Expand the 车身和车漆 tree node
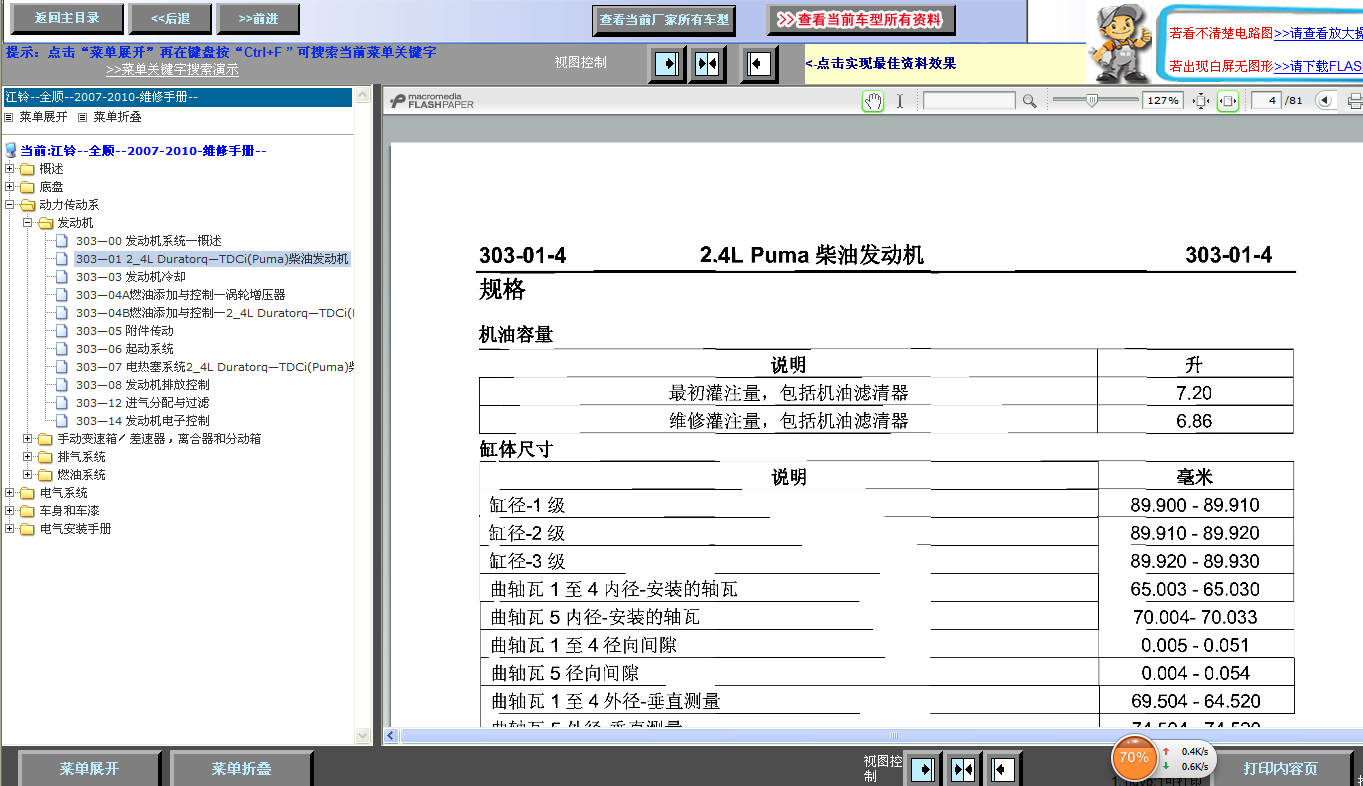 tap(10, 511)
